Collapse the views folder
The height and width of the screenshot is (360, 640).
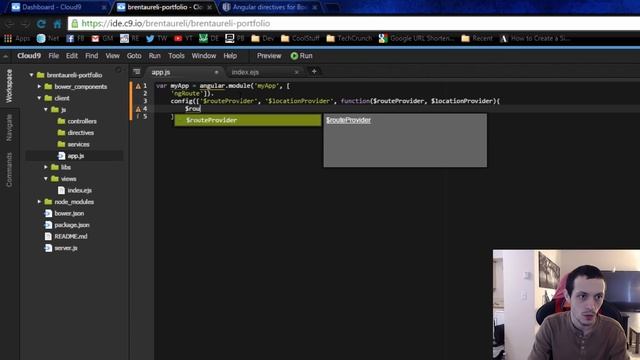click(46, 179)
